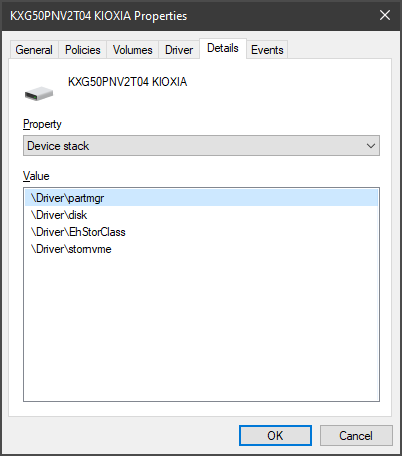Confirm with the OK button

(275, 435)
